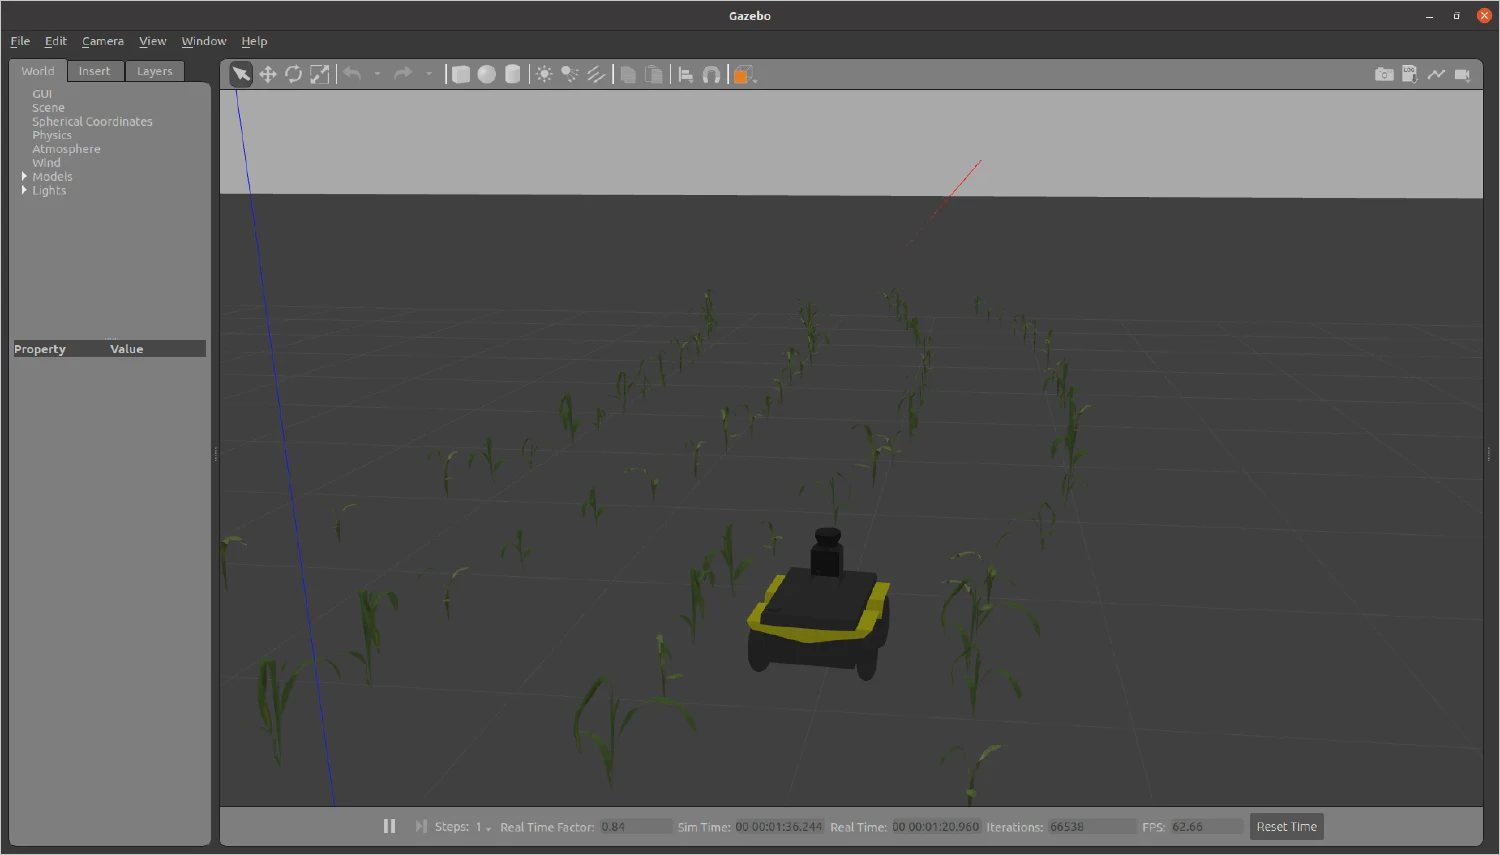Select the Physics item in the World panel
This screenshot has width=1500, height=855.
click(52, 134)
